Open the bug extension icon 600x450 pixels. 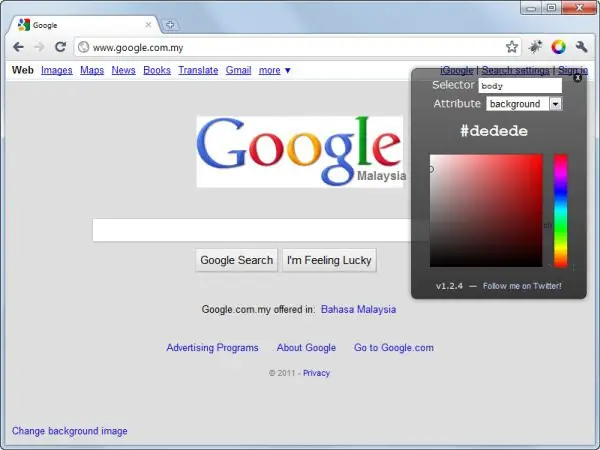(535, 47)
